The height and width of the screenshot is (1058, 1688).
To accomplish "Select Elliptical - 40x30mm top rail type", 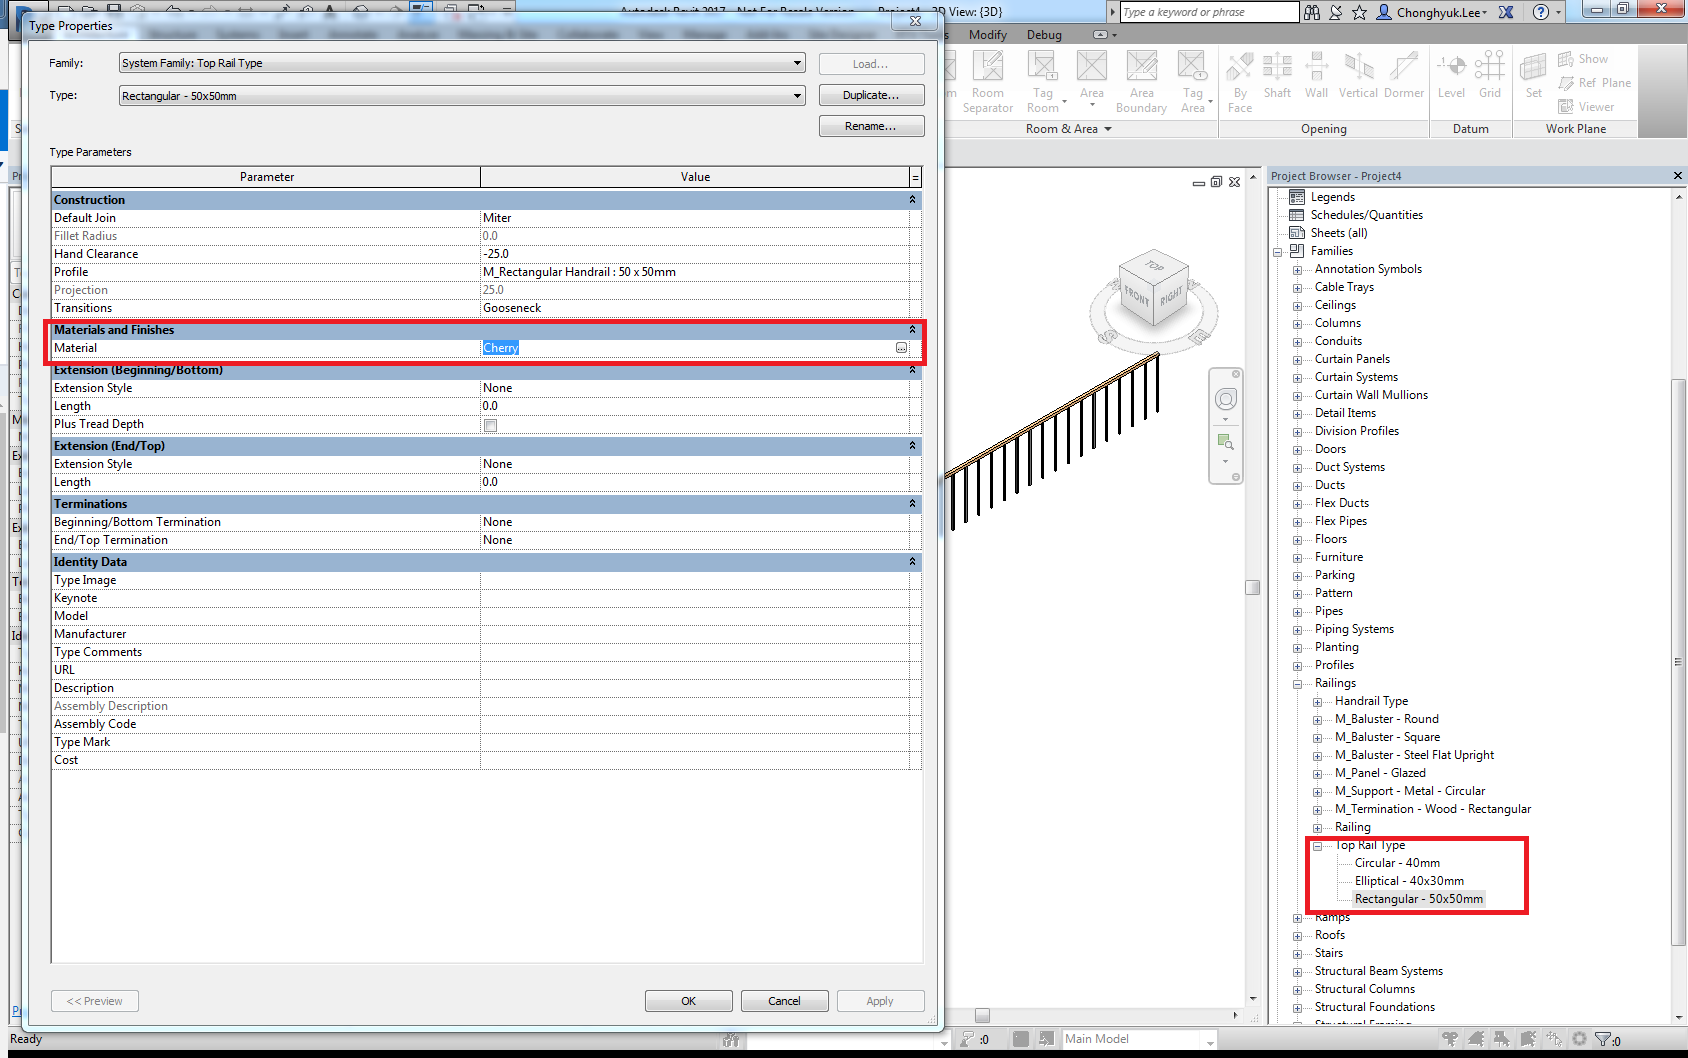I will 1409,881.
